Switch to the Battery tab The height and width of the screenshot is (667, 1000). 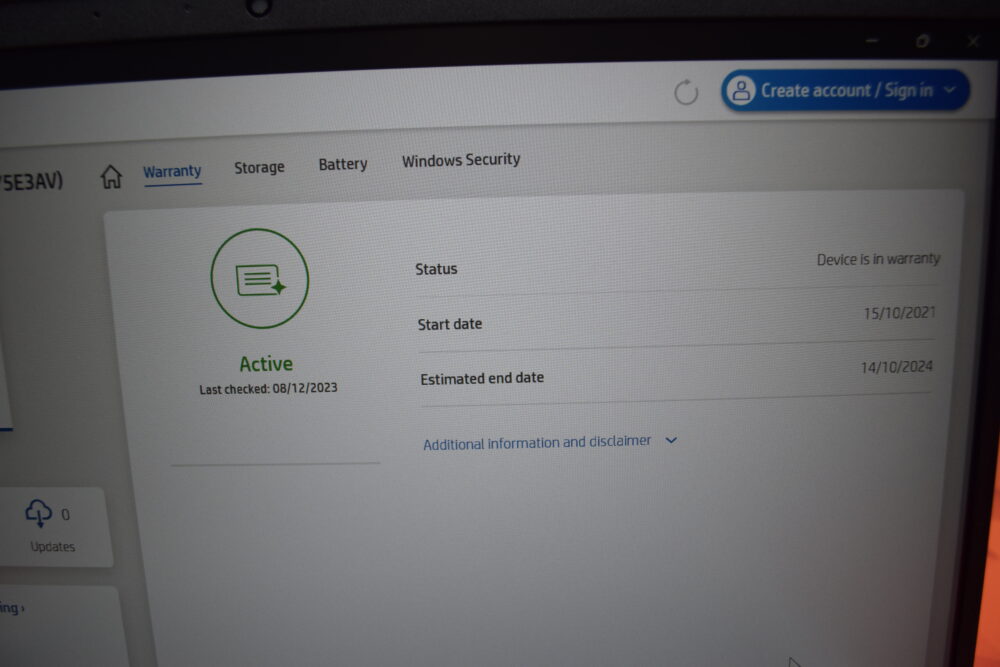click(x=343, y=165)
